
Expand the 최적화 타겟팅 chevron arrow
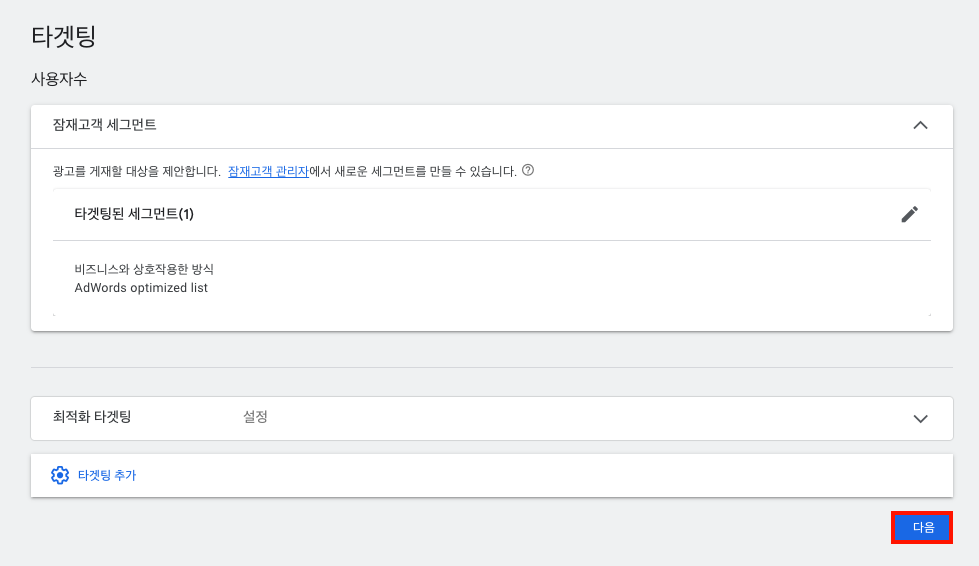920,419
